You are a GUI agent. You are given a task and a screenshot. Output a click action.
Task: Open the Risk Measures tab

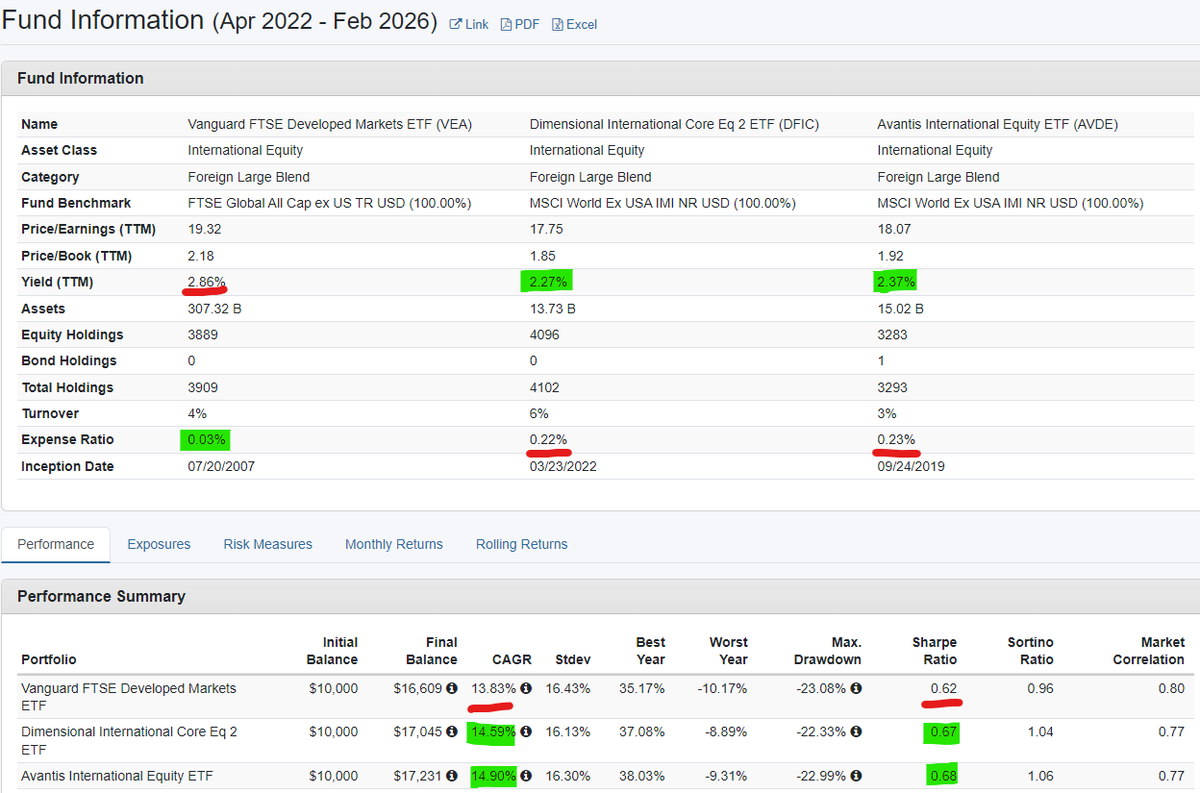tap(268, 544)
